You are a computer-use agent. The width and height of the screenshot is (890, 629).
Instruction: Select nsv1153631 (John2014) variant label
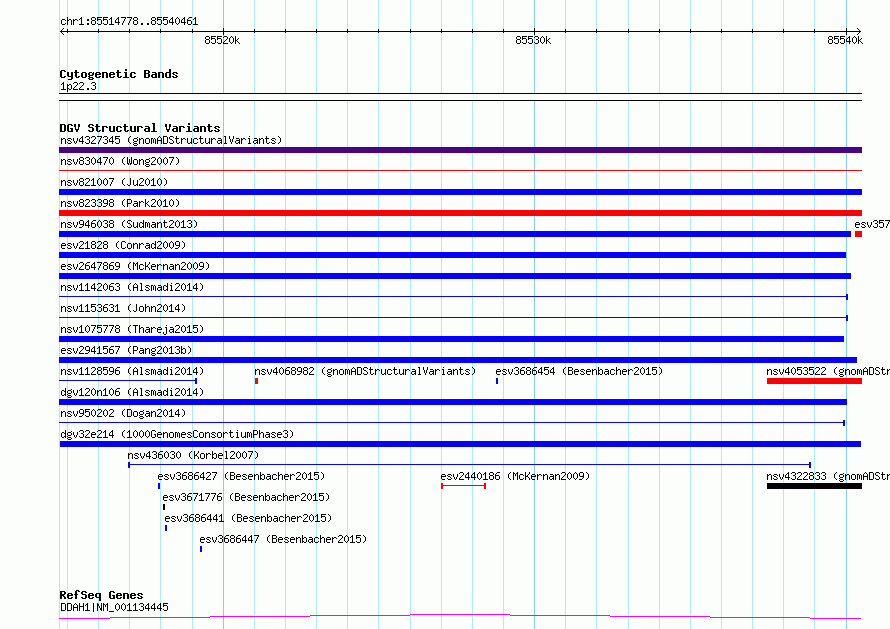click(123, 308)
